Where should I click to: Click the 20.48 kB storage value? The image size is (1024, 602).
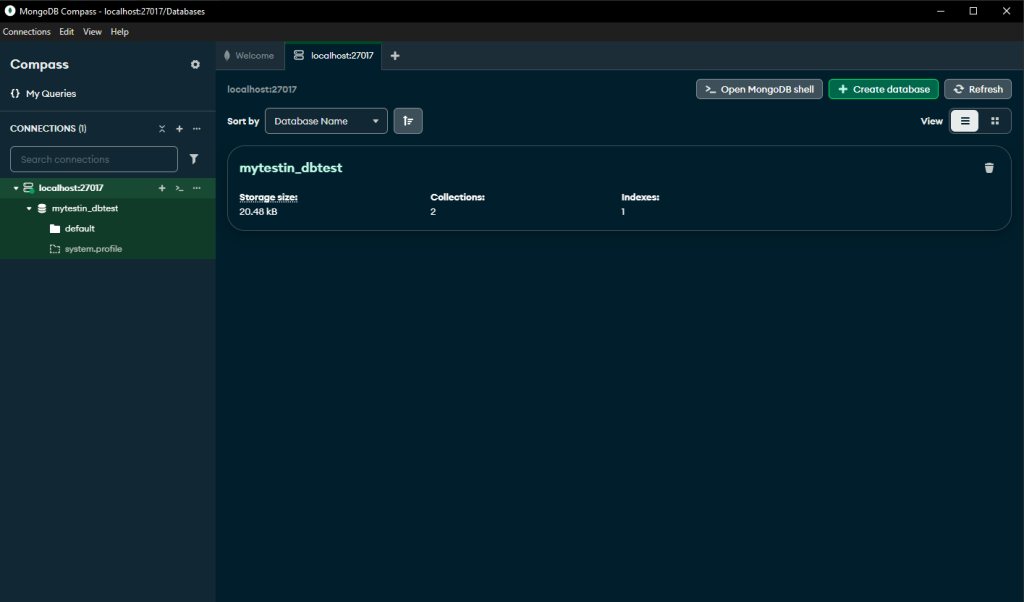point(258,212)
